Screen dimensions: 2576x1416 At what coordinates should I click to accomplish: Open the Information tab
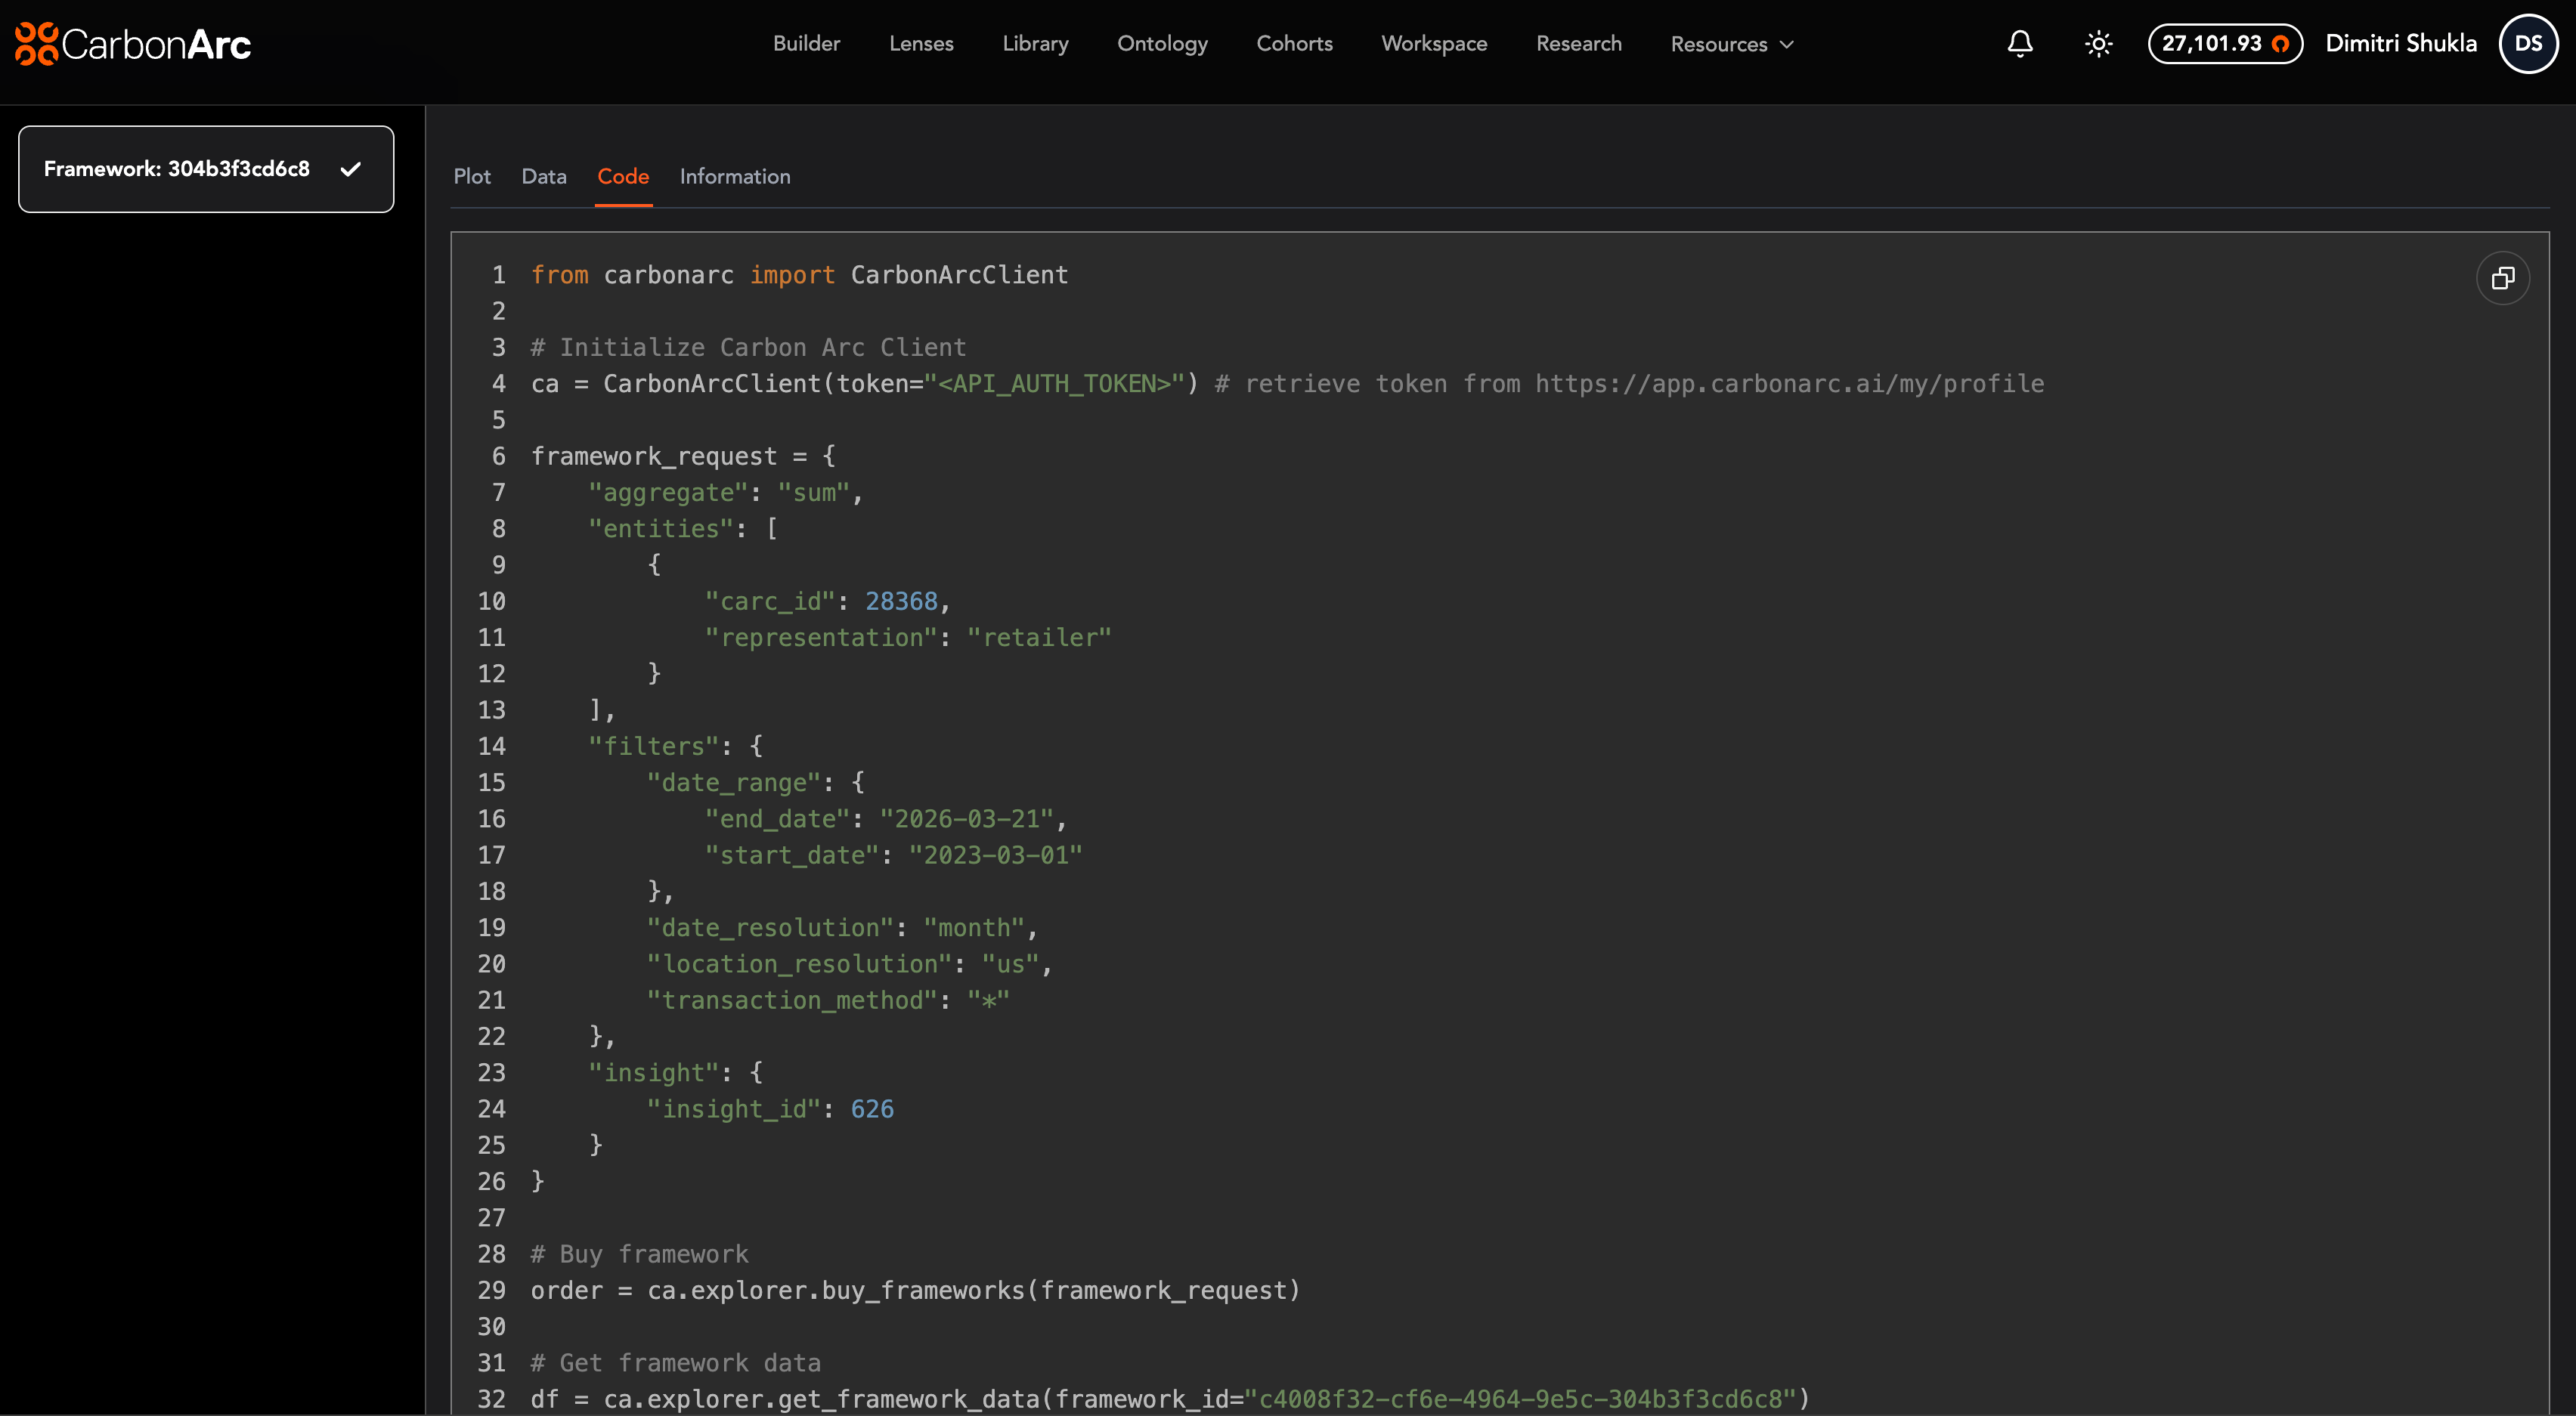pyautogui.click(x=735, y=177)
